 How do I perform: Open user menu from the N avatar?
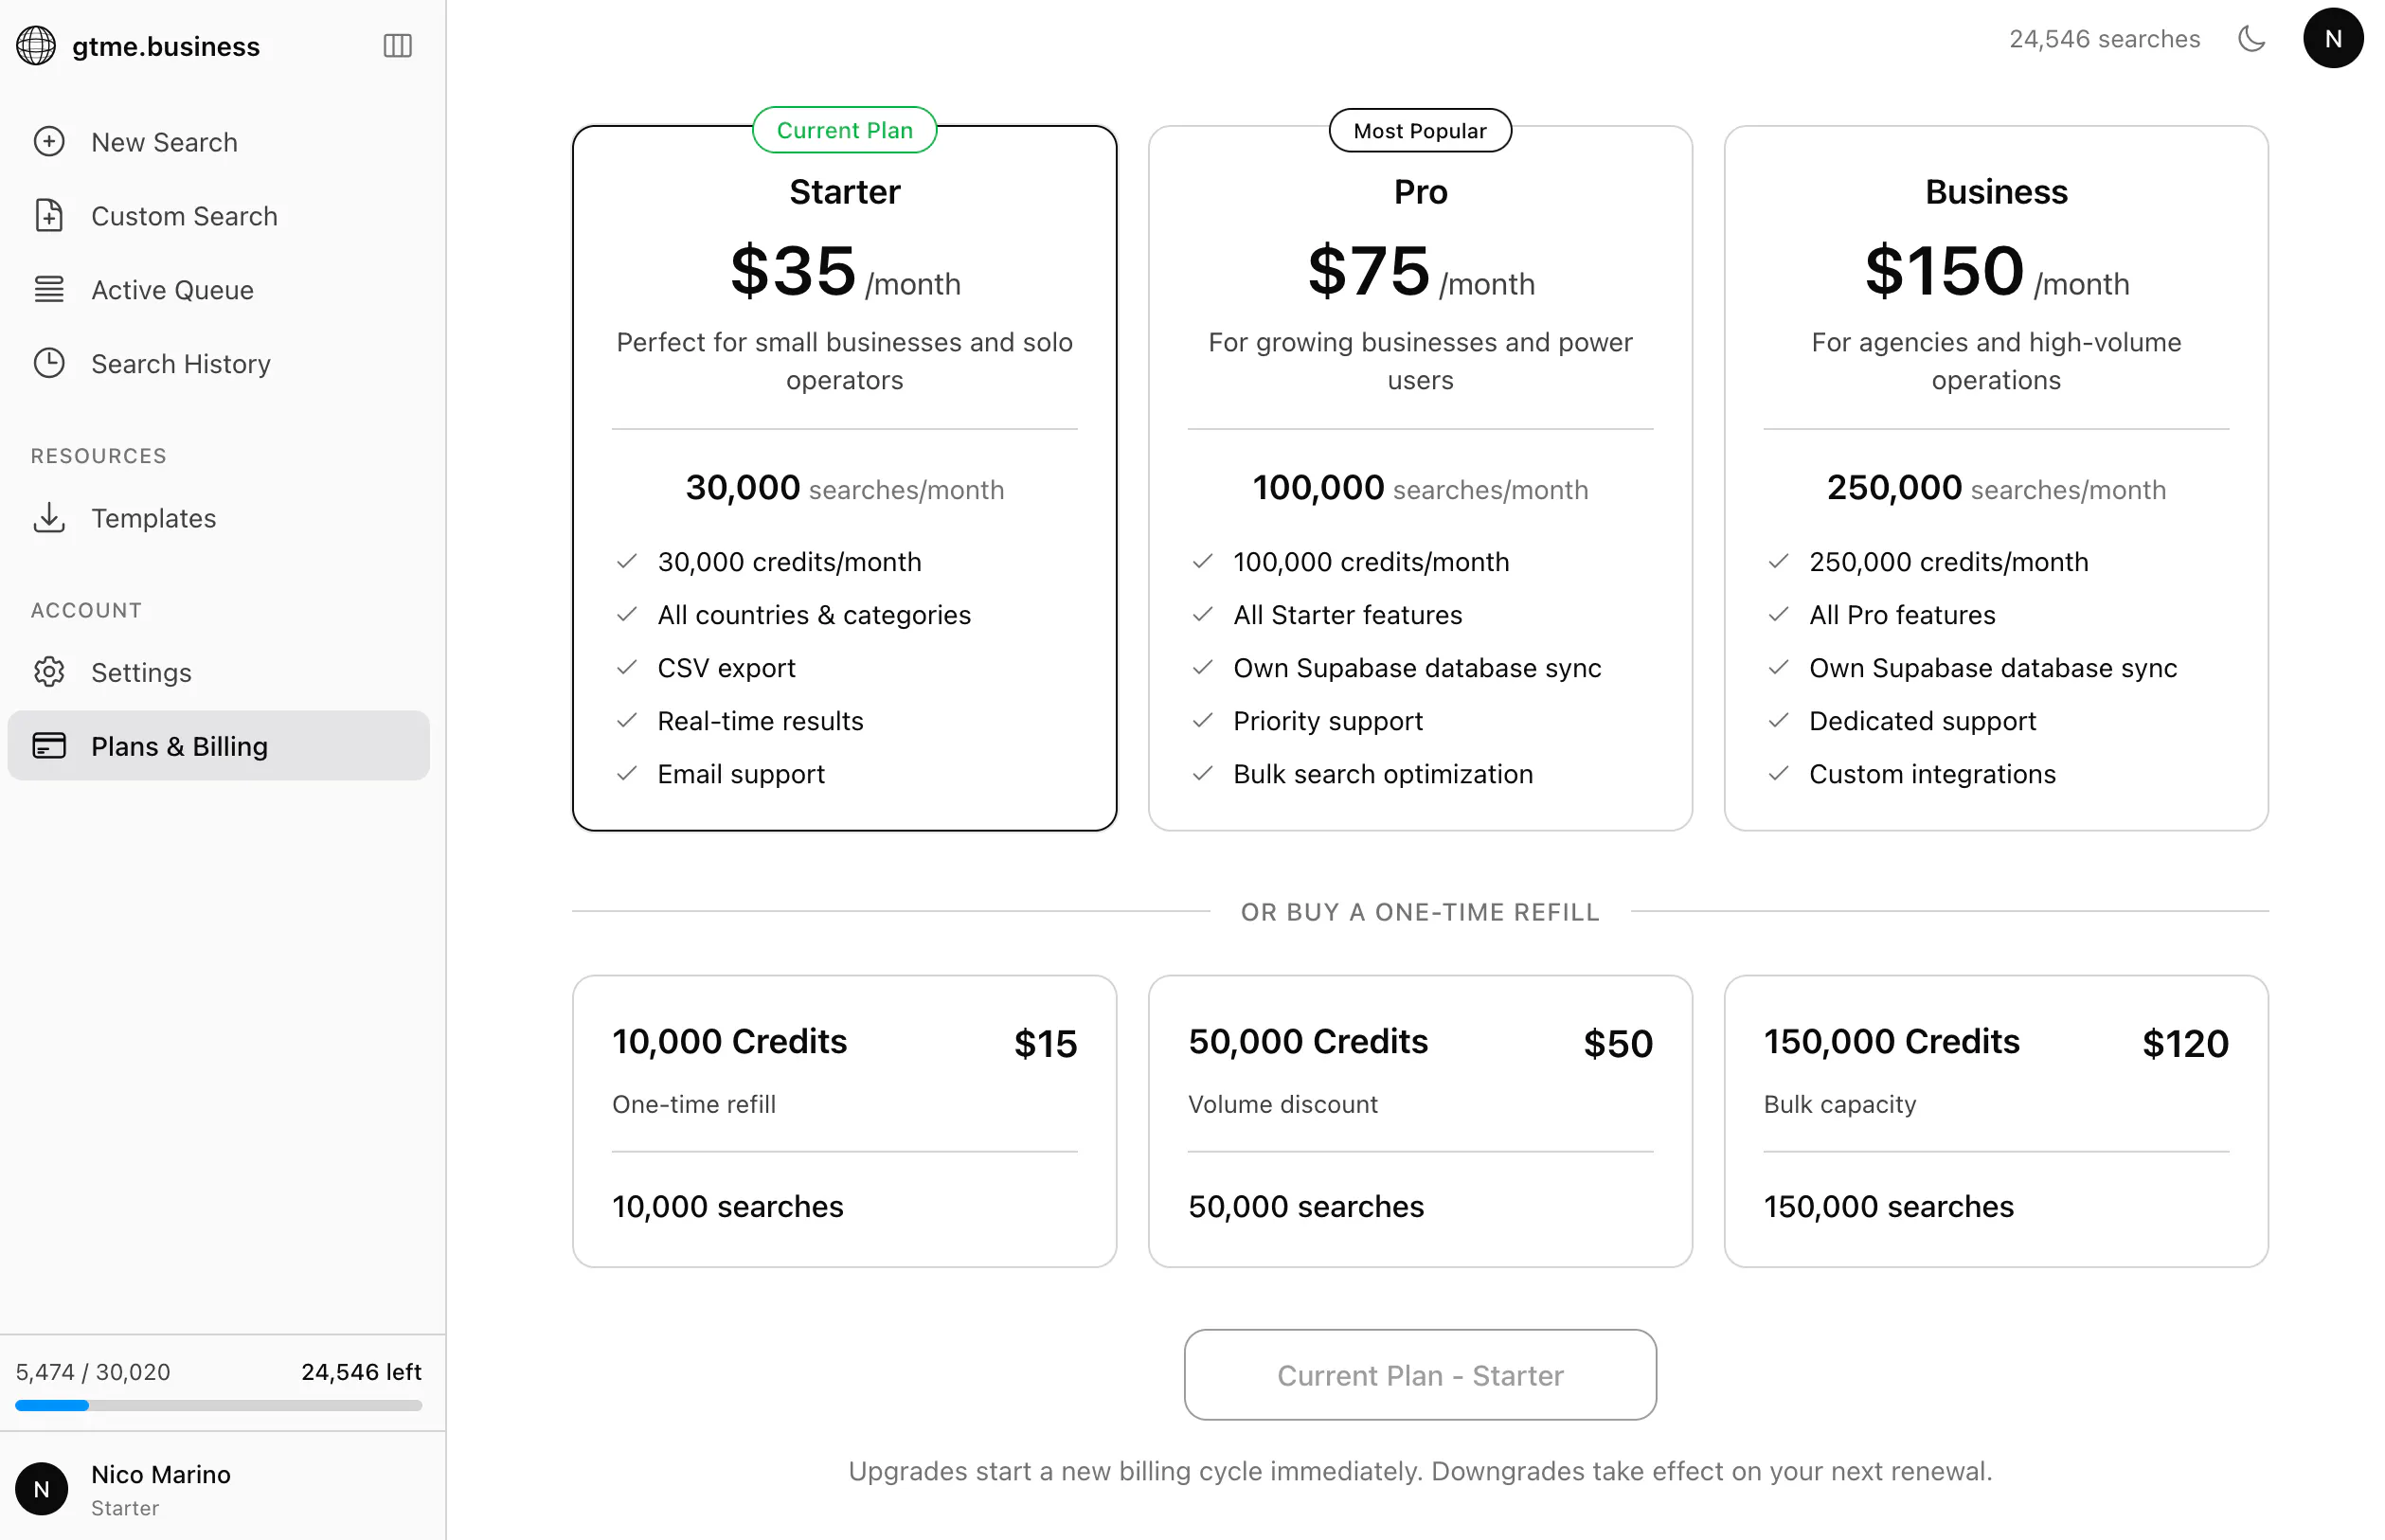click(2333, 39)
